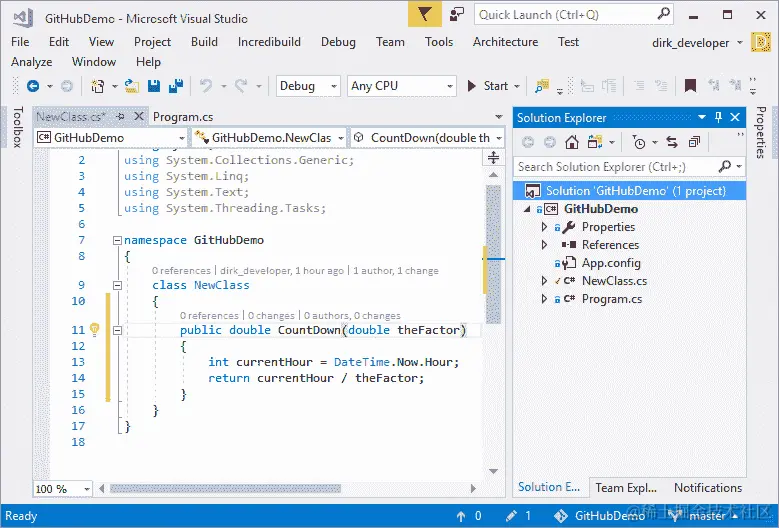Open the Toolbox side panel
Screen dimensions: 779x528
18,127
